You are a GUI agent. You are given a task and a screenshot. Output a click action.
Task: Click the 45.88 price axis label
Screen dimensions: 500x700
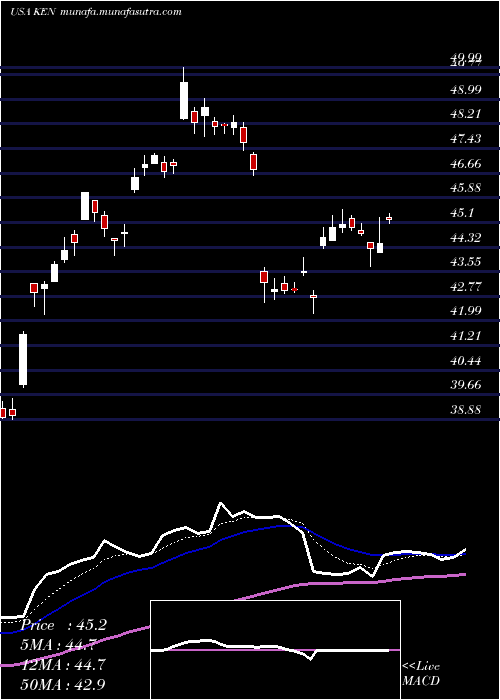click(467, 188)
